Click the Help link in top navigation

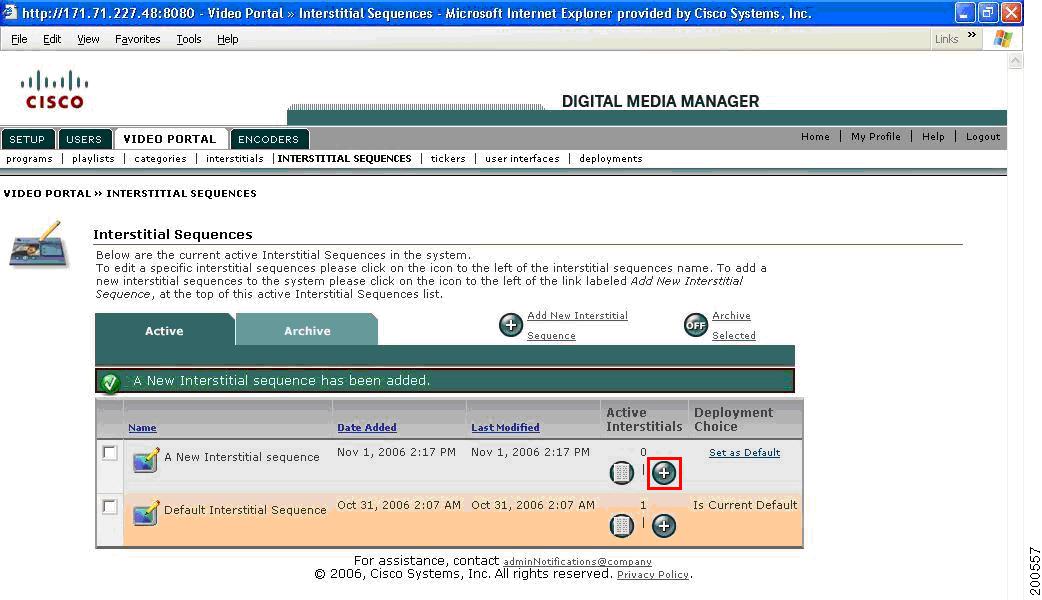[933, 136]
